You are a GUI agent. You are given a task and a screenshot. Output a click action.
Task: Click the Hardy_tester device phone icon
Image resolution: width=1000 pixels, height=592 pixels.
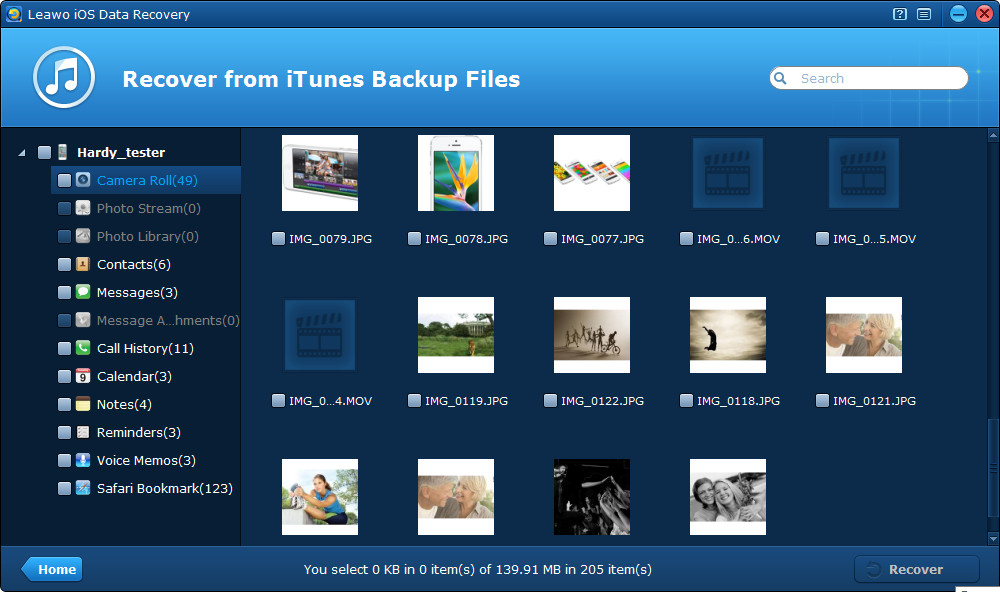point(62,152)
